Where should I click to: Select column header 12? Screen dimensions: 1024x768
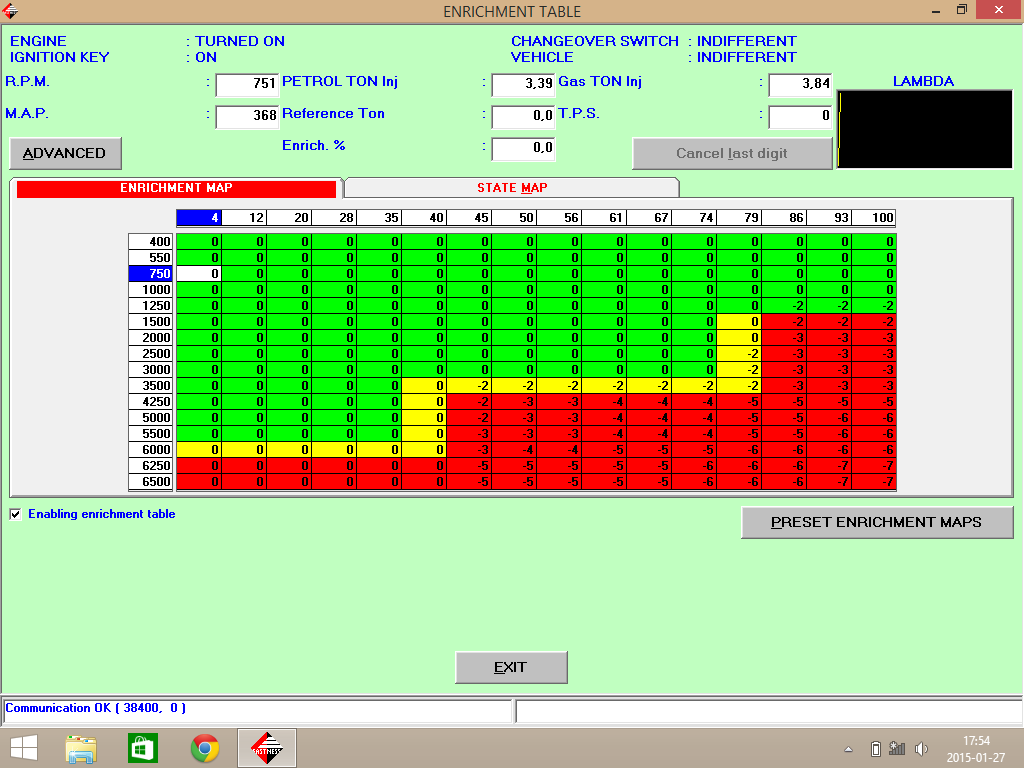244,217
